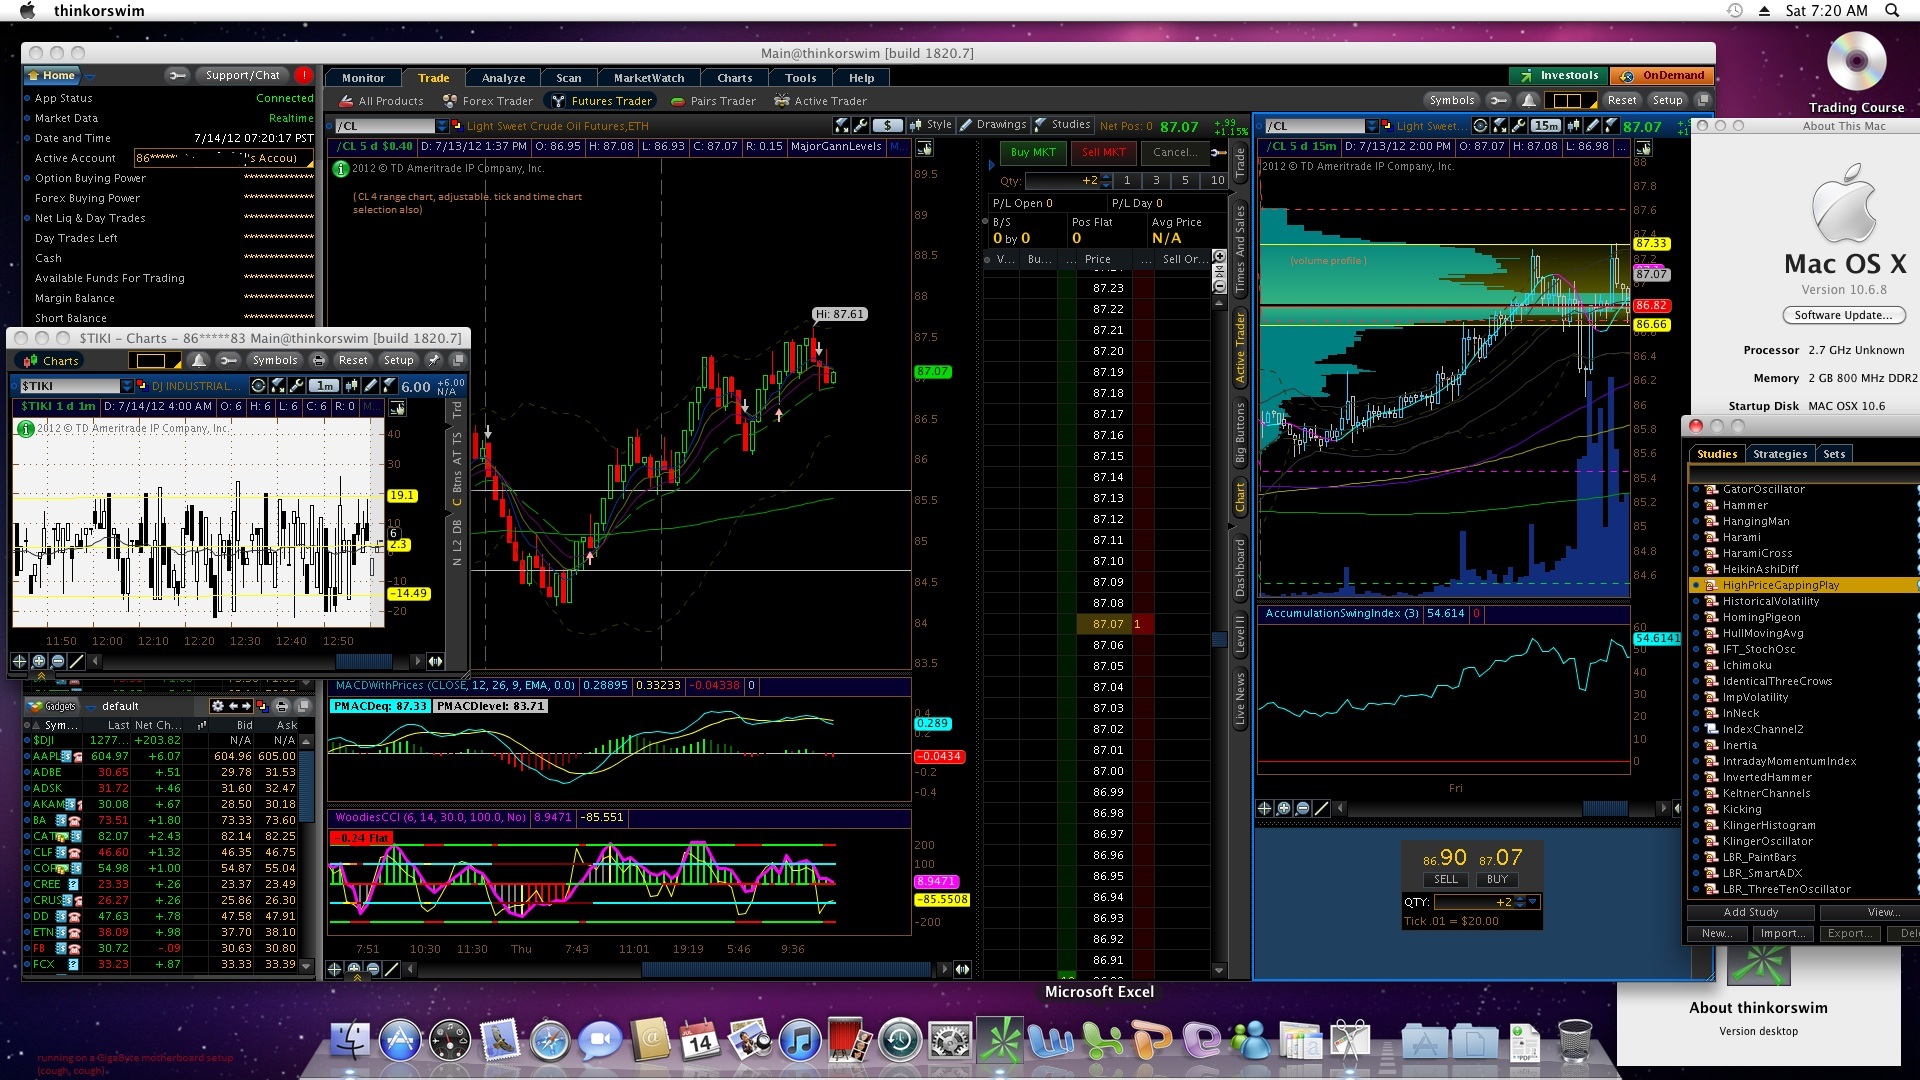
Task: Click the OnDemand button
Action: coord(1662,75)
